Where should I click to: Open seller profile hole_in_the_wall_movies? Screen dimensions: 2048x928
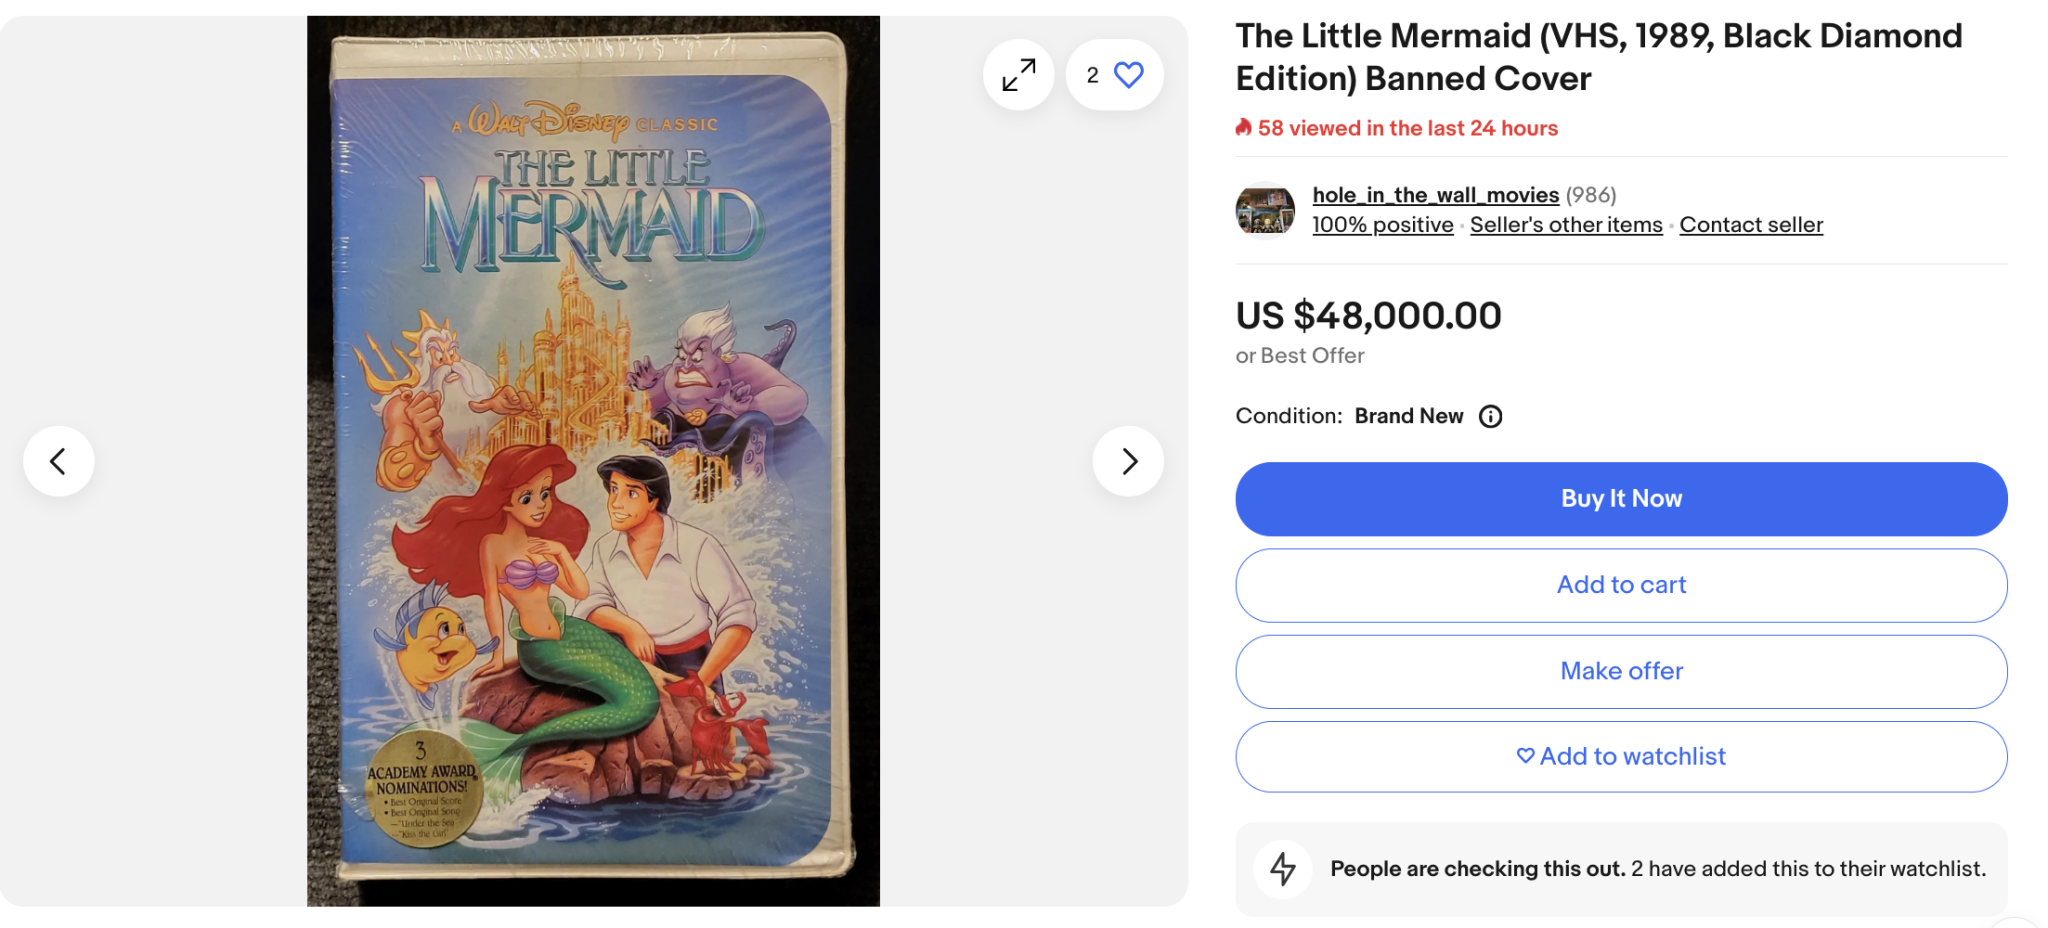(1434, 194)
